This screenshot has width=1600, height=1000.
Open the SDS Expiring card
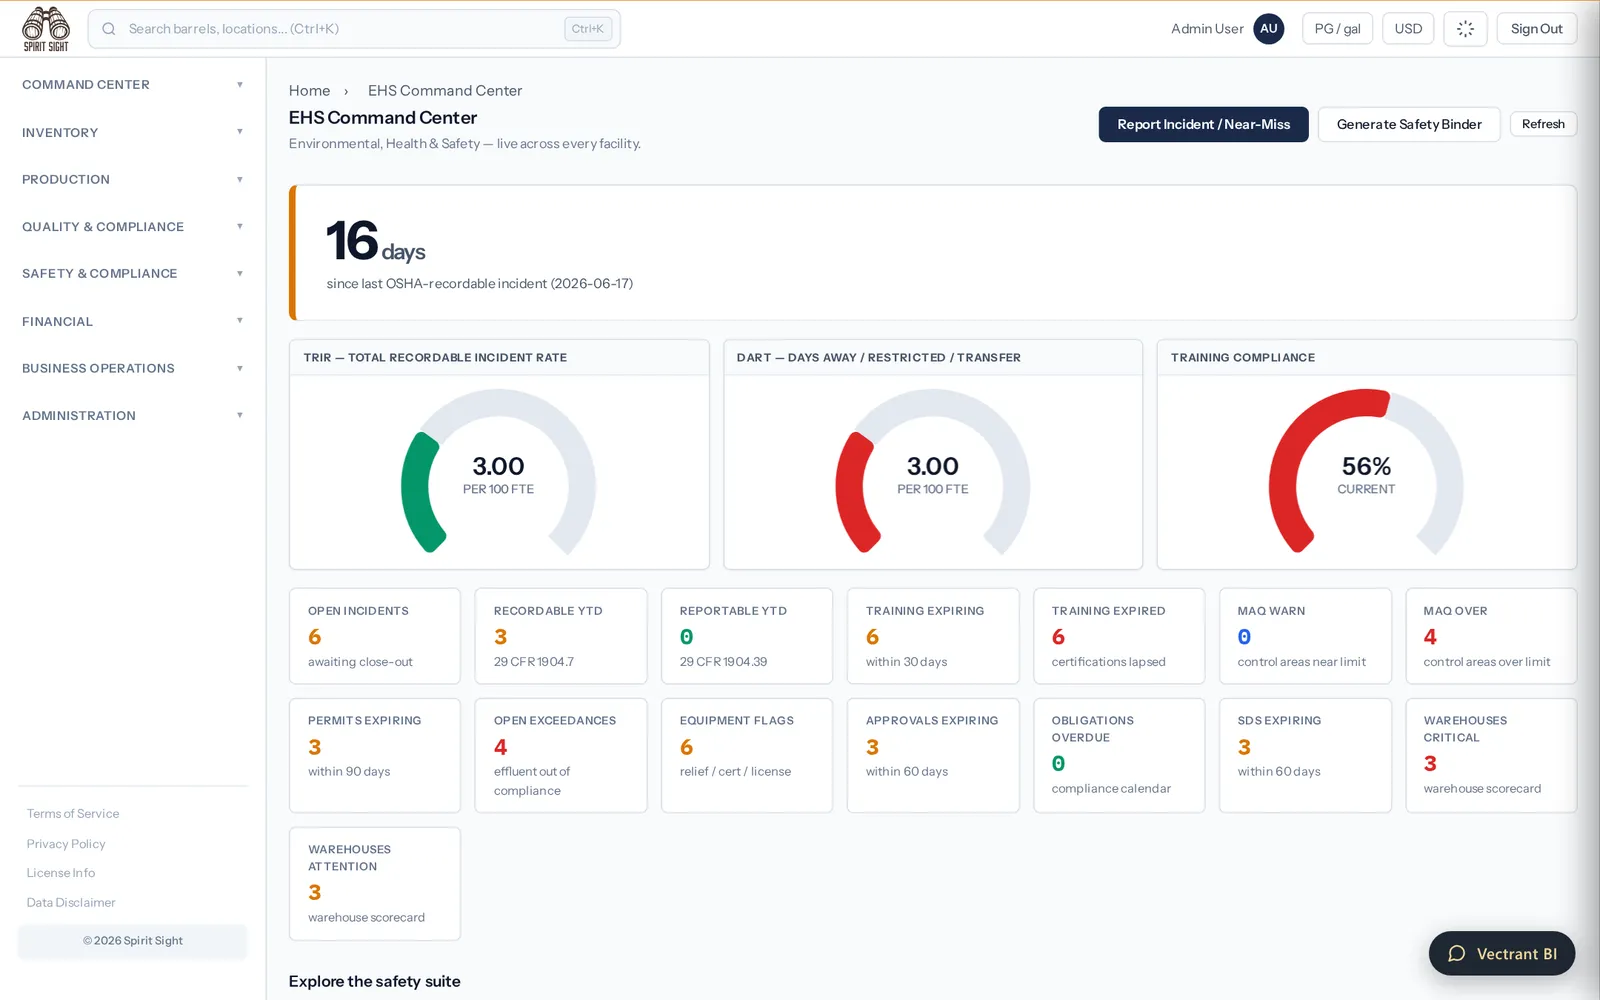click(x=1305, y=755)
